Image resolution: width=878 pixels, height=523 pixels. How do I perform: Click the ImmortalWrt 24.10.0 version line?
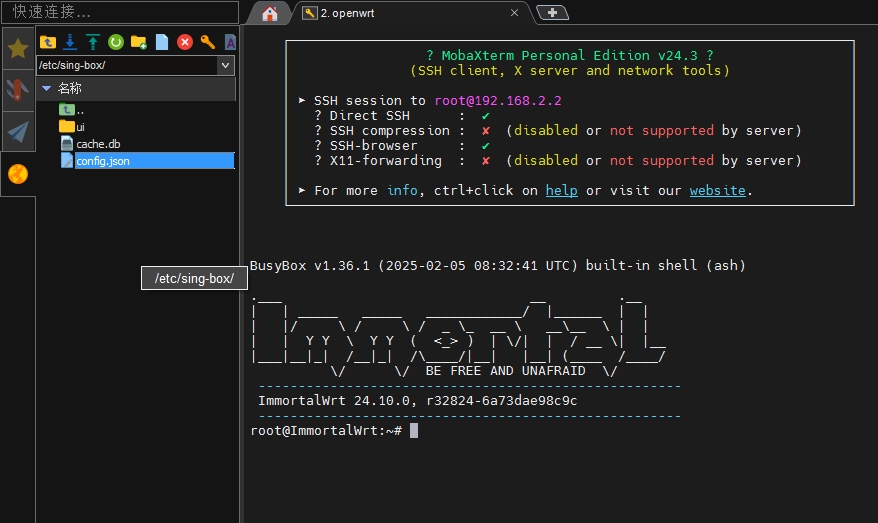[x=417, y=401]
